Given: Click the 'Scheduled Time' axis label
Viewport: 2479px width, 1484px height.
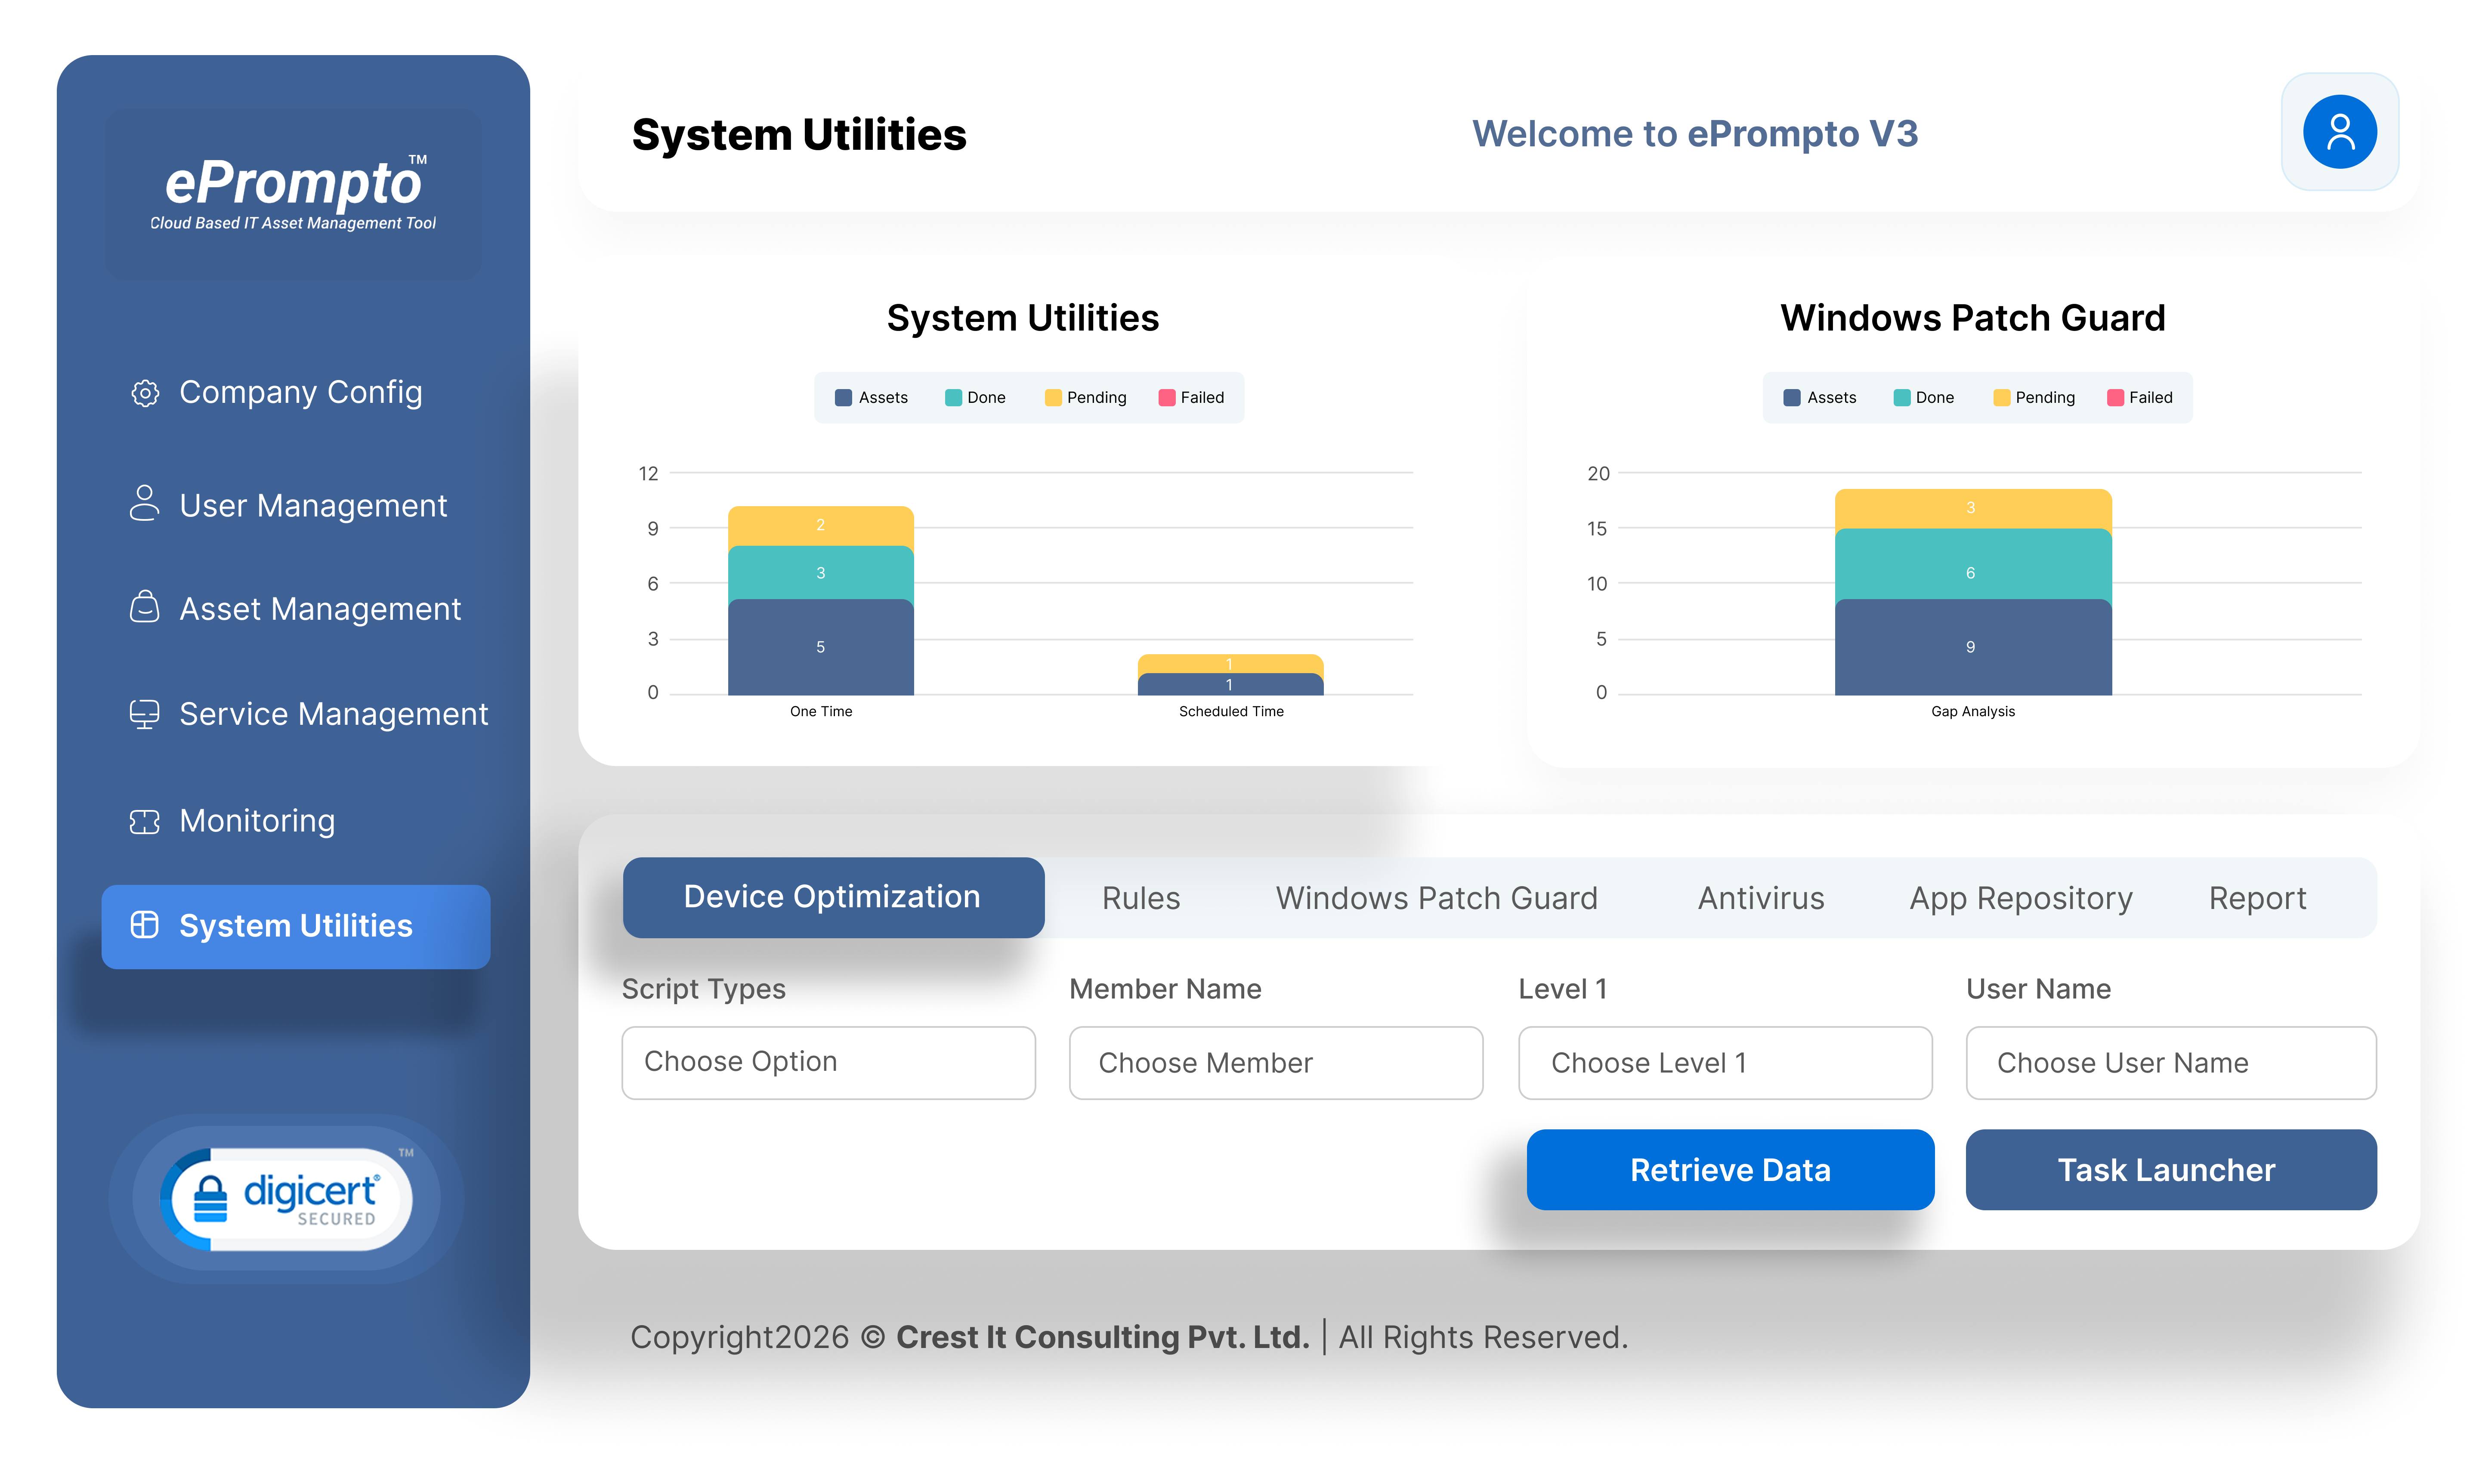Looking at the screenshot, I should 1231,711.
